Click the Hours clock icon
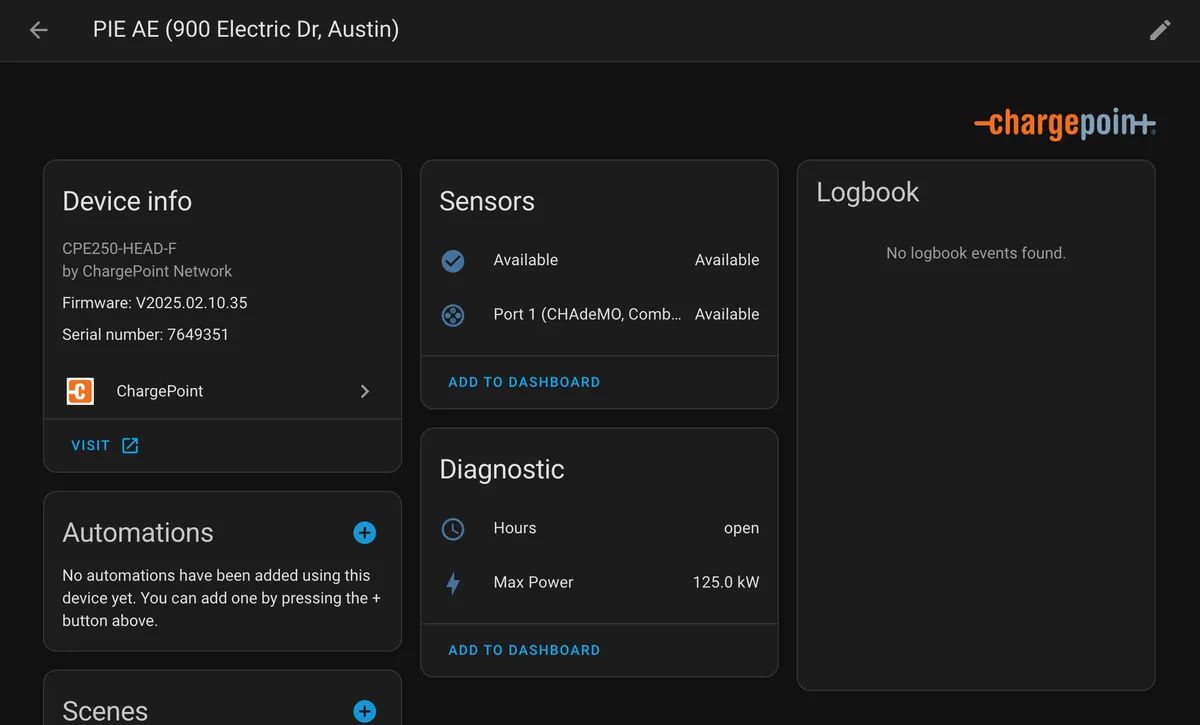1200x725 pixels. click(453, 529)
